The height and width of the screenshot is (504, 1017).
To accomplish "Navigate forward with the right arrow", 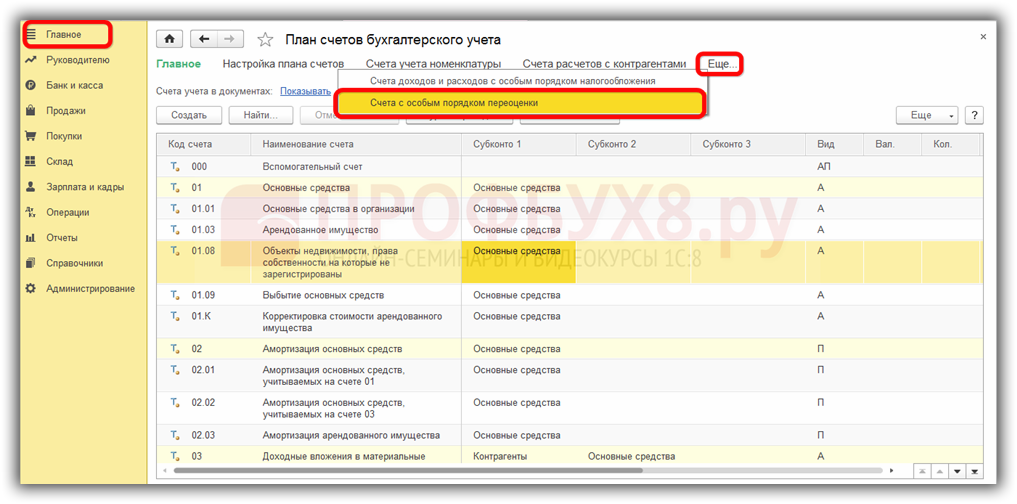I will [230, 39].
